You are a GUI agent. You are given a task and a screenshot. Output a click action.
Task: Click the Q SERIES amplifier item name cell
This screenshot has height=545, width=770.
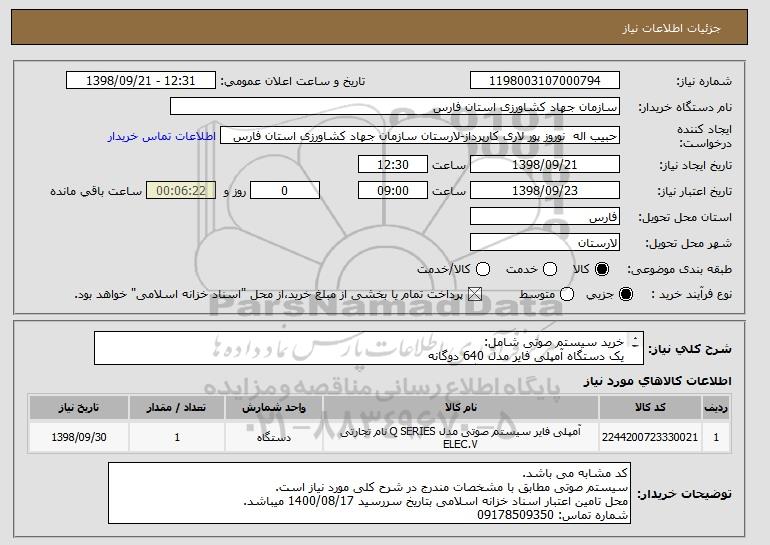tap(461, 437)
